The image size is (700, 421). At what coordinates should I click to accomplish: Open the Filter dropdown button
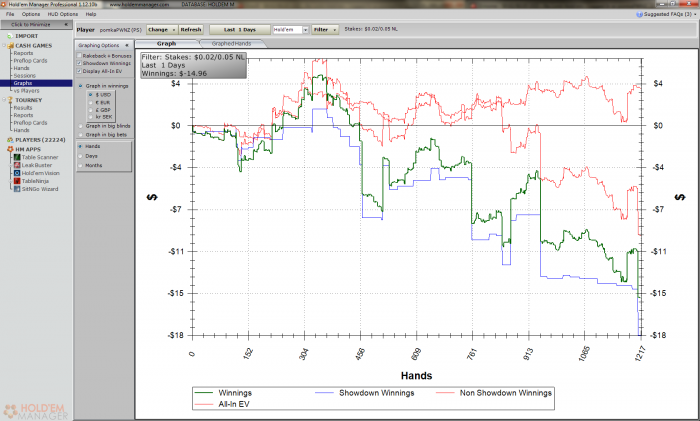tap(325, 29)
